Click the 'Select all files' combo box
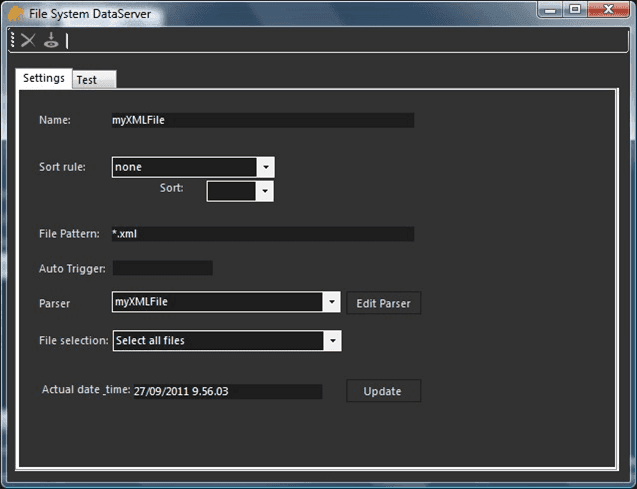 pos(227,340)
